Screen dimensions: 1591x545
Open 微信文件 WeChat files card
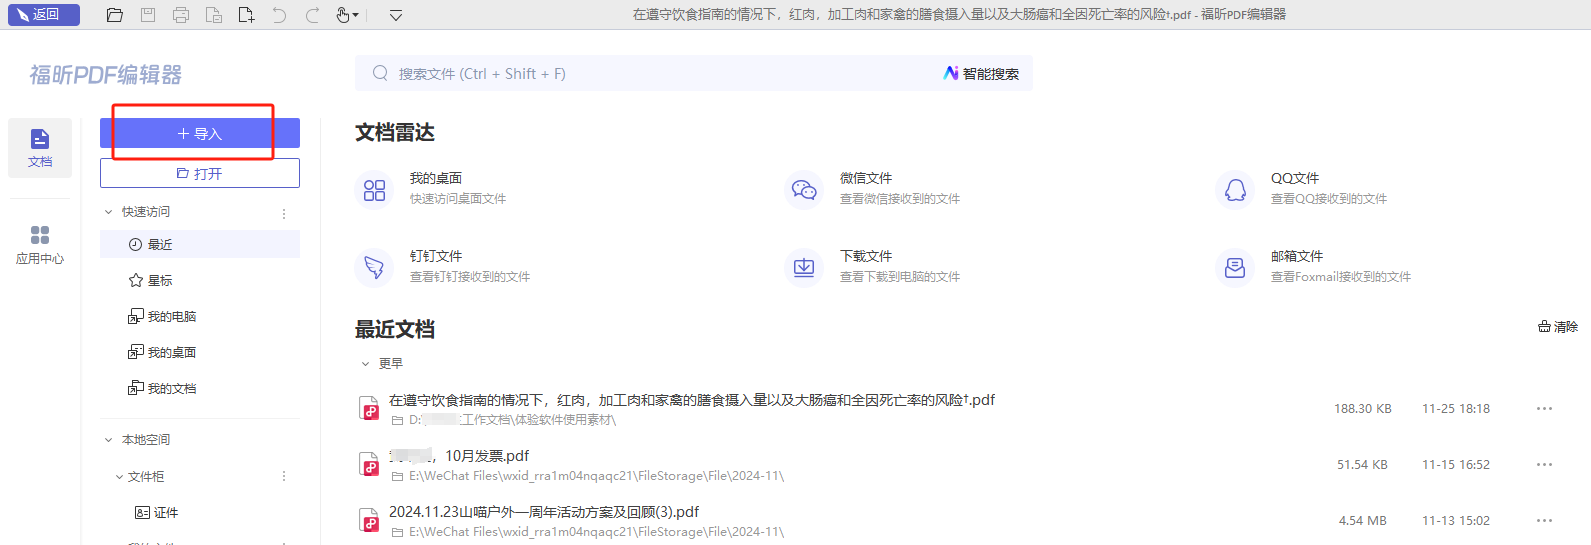coord(875,188)
